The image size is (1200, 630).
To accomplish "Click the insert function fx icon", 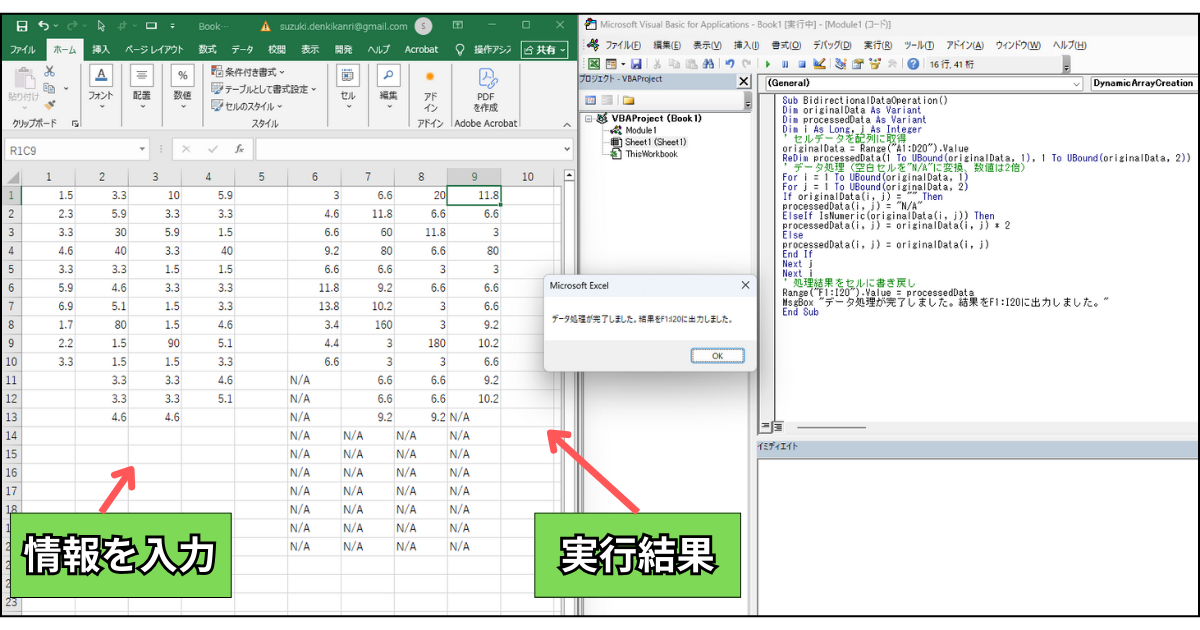I will 238,149.
